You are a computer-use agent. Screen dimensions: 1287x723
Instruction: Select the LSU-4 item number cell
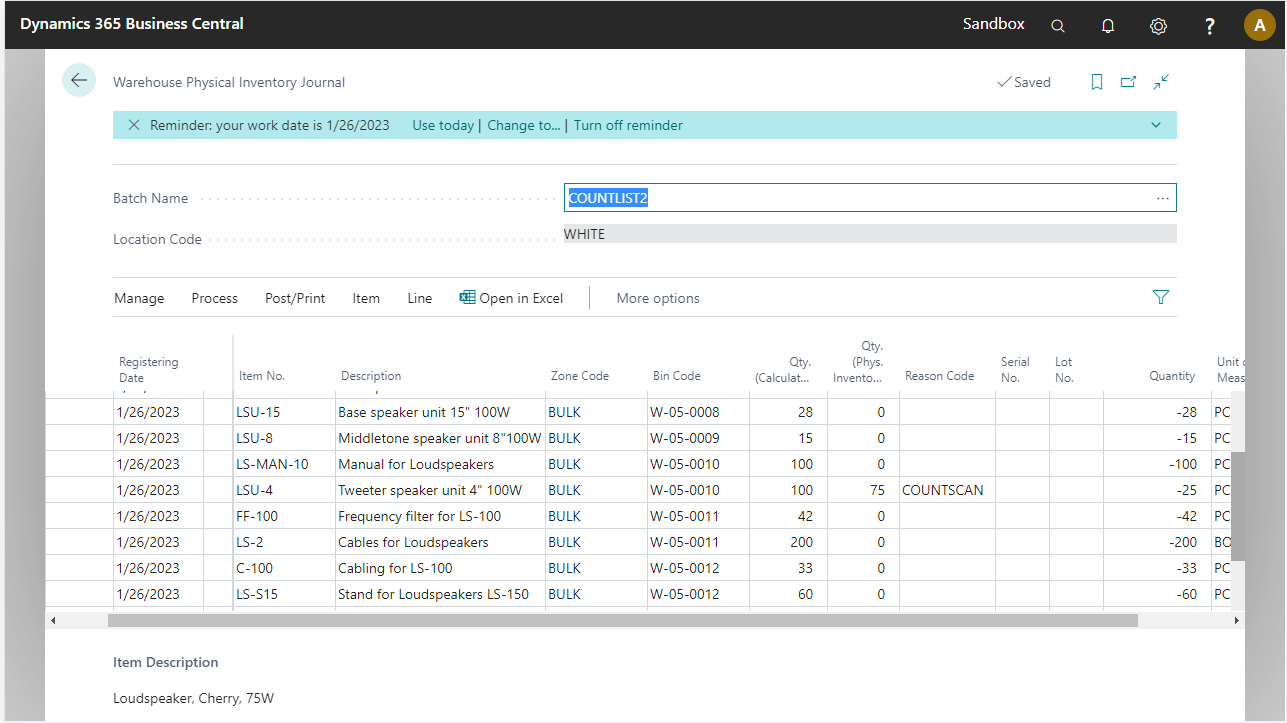[283, 490]
